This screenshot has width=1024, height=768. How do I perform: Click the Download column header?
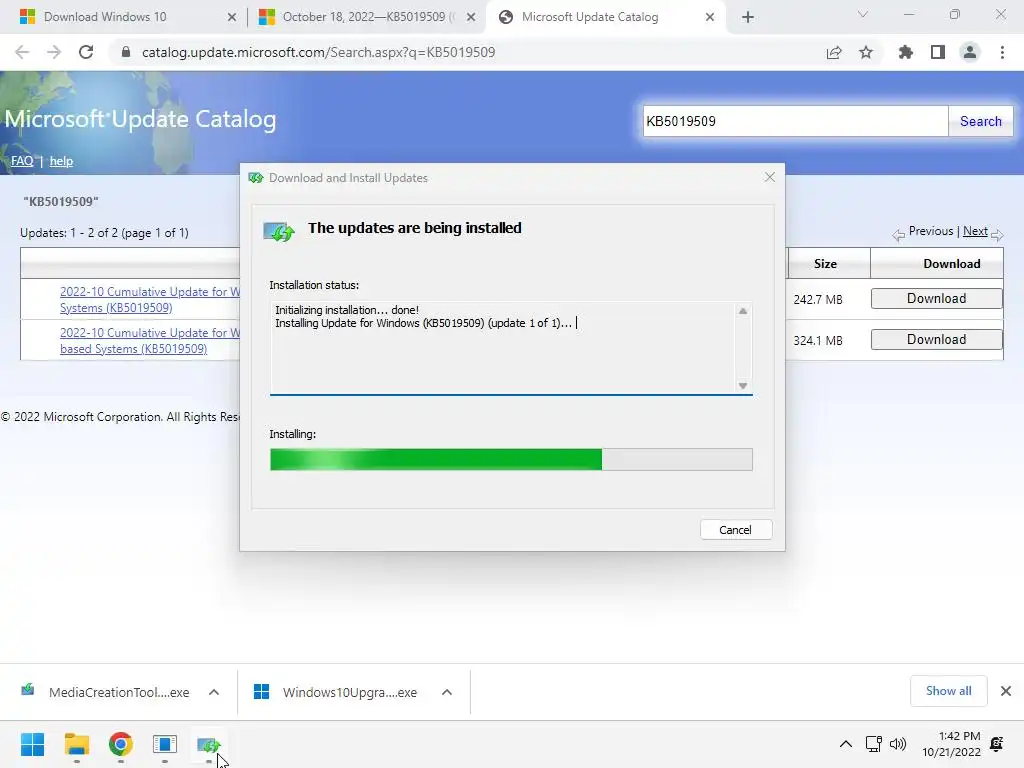952,264
